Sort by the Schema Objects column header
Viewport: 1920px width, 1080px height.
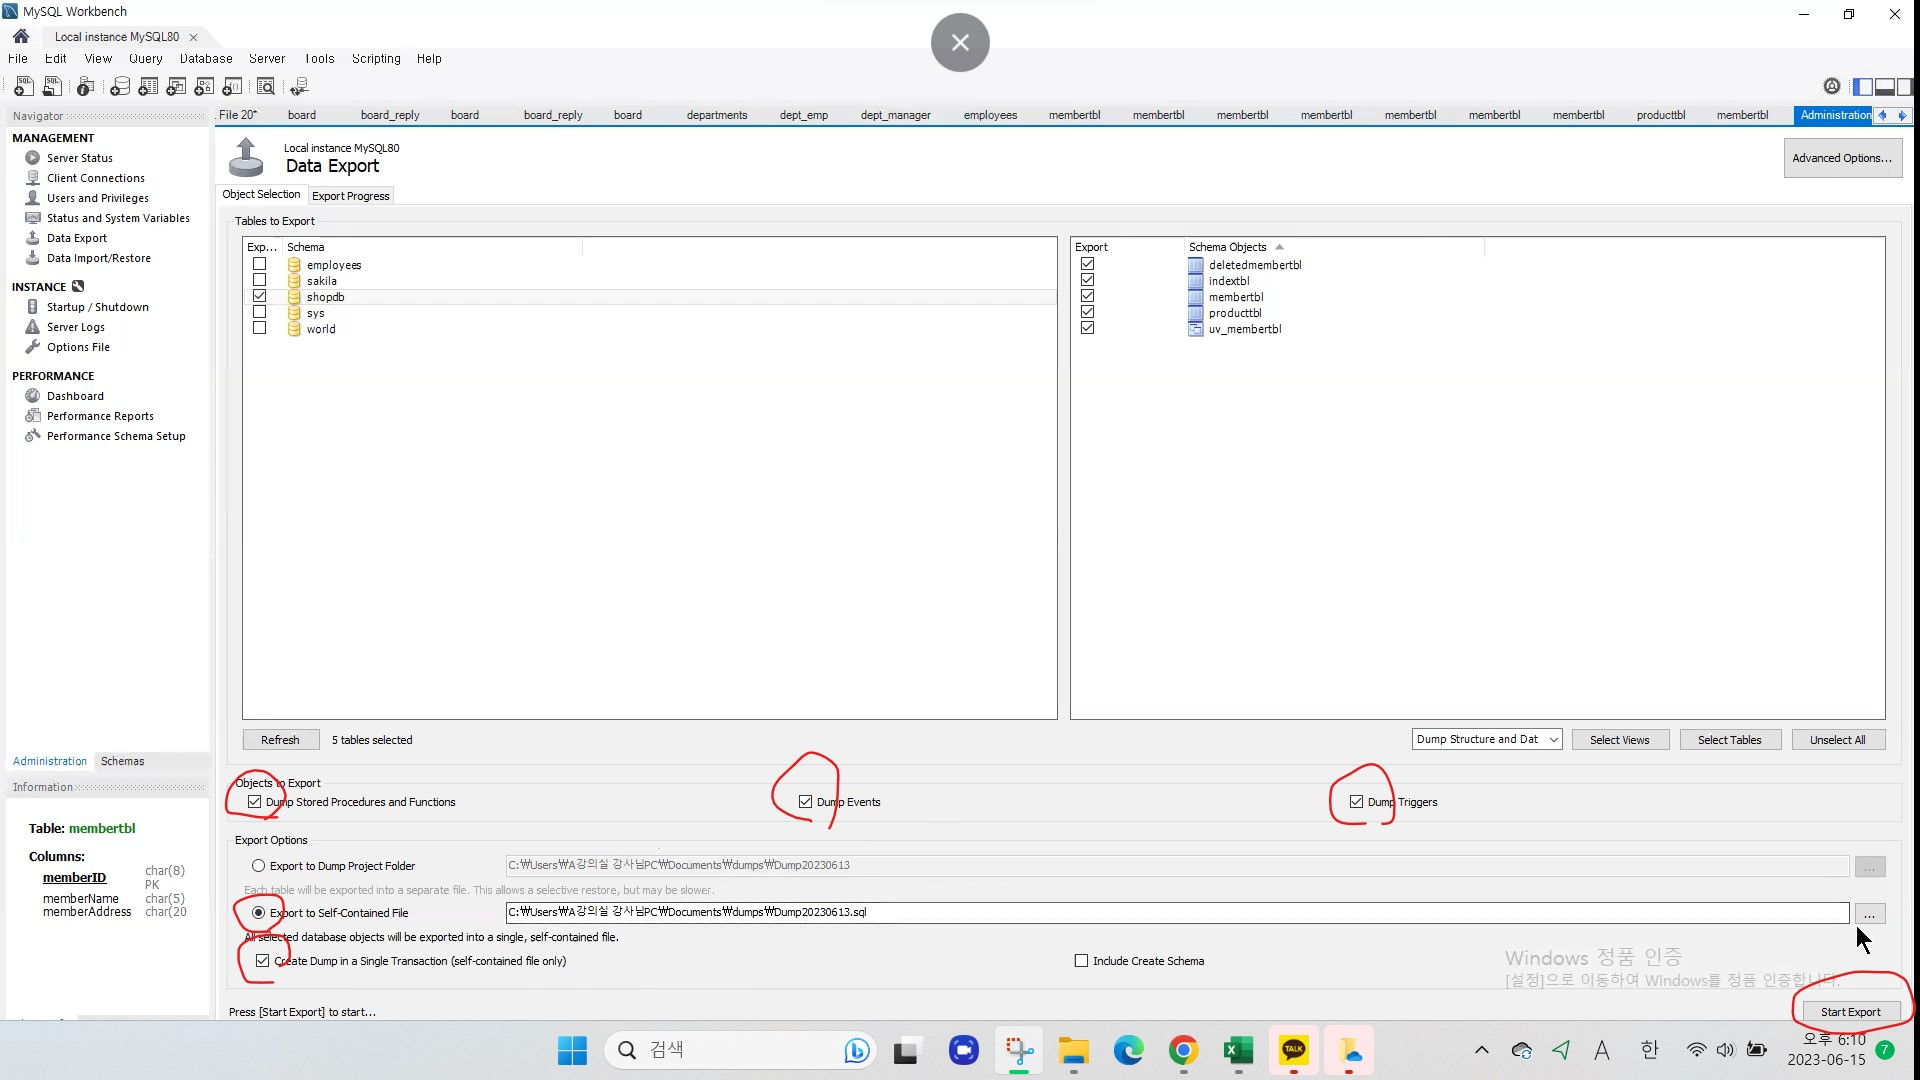pyautogui.click(x=1228, y=247)
